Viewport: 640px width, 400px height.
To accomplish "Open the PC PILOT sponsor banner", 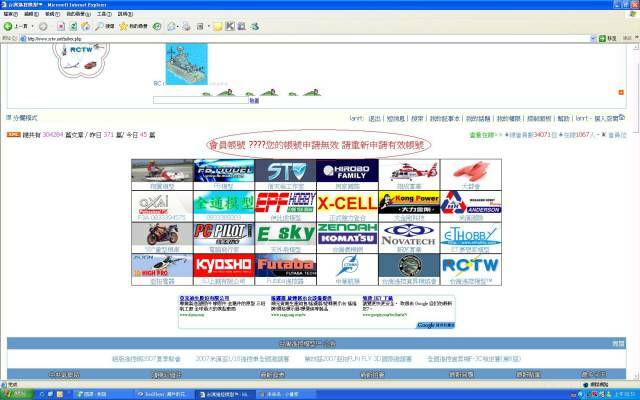I will coord(224,234).
